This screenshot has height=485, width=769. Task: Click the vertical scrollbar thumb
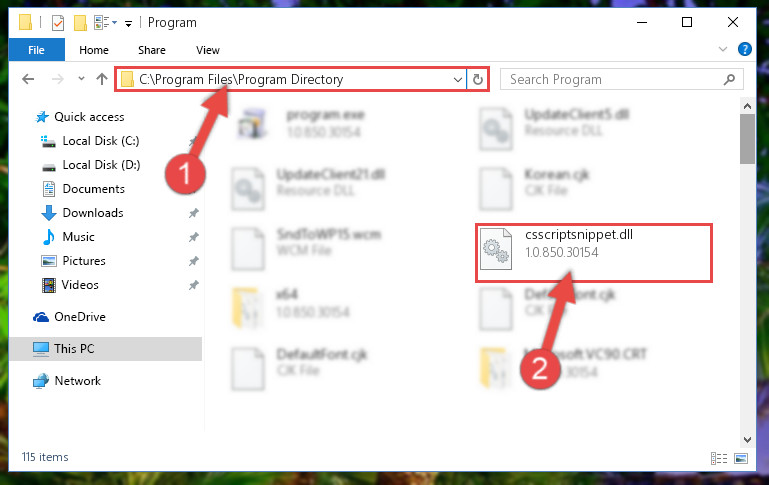pos(747,139)
